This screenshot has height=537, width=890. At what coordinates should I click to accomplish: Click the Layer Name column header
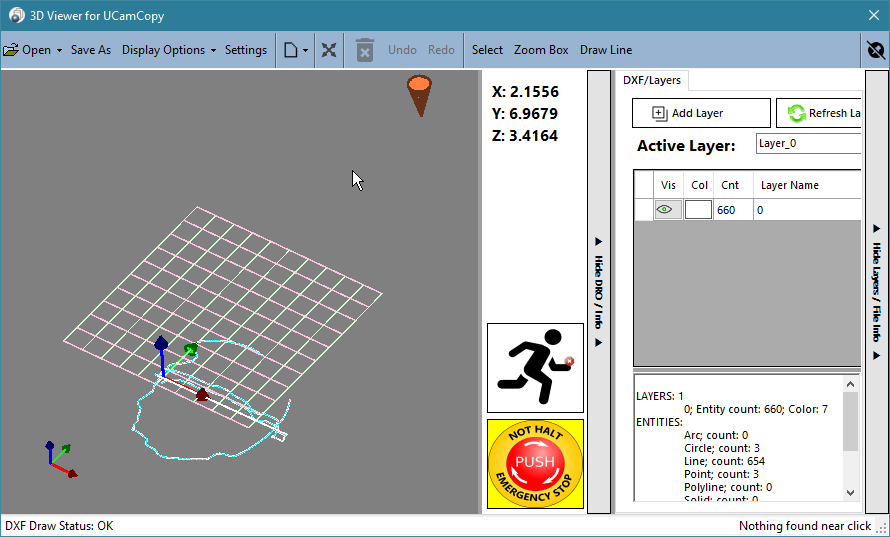[807, 185]
